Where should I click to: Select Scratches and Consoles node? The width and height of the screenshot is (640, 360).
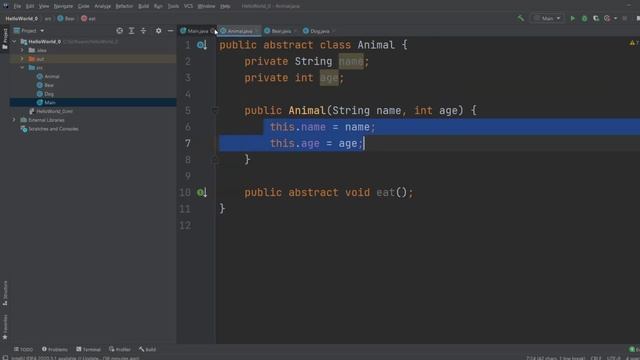(x=49, y=129)
